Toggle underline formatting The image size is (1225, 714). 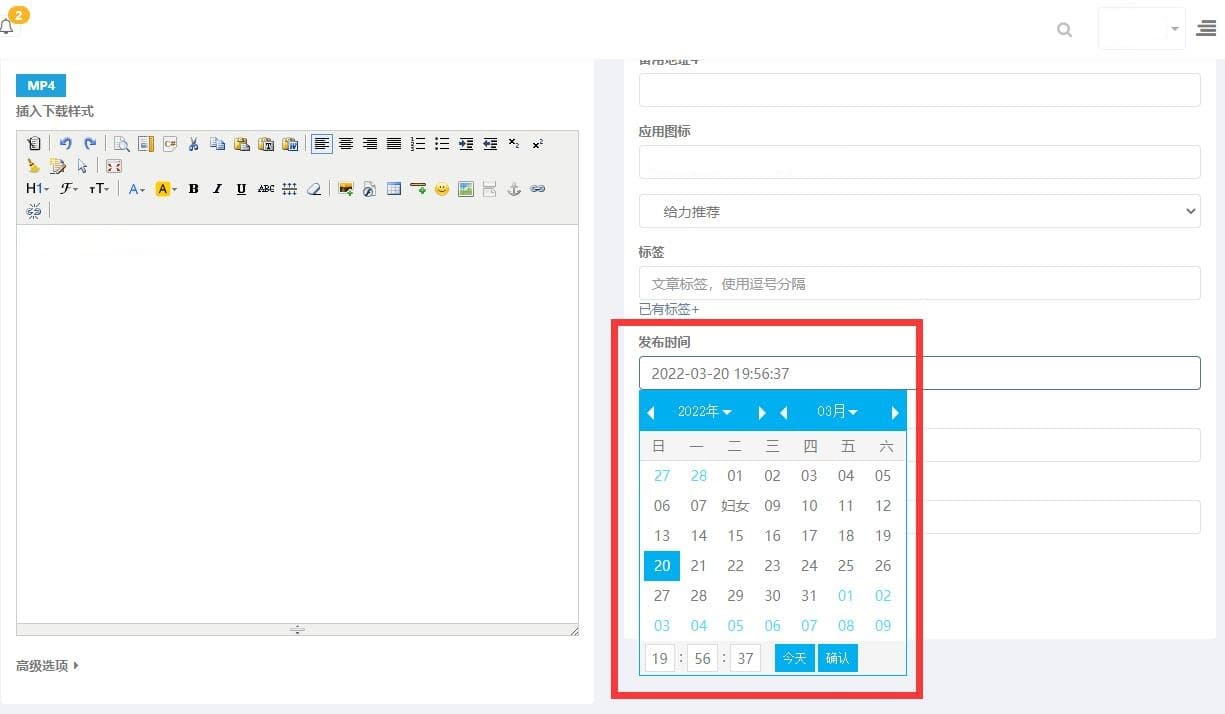coord(241,189)
